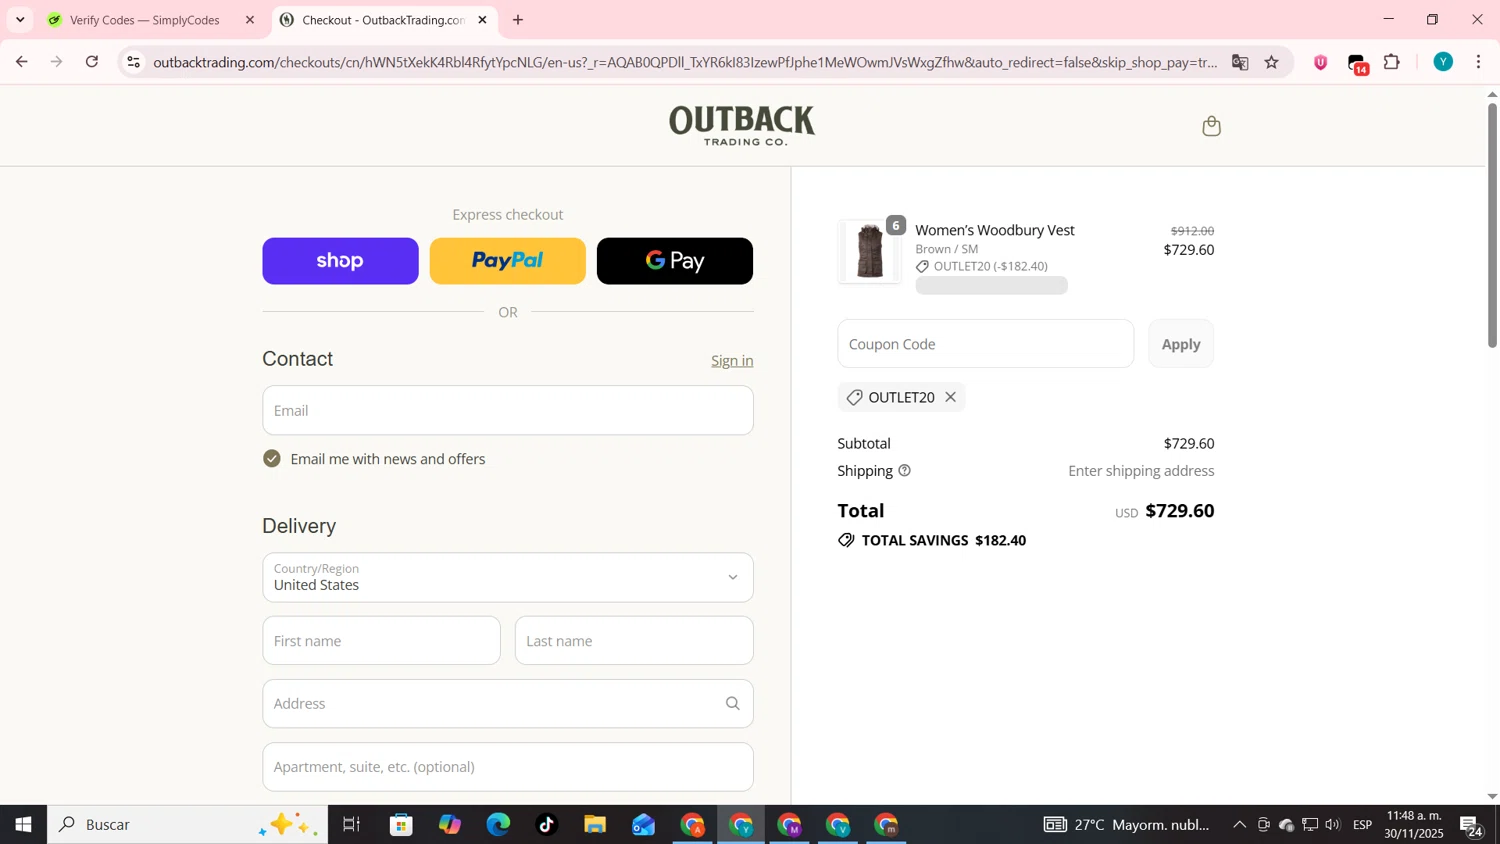This screenshot has width=1500, height=844.
Task: Pay with PayPal express button
Action: (x=508, y=261)
